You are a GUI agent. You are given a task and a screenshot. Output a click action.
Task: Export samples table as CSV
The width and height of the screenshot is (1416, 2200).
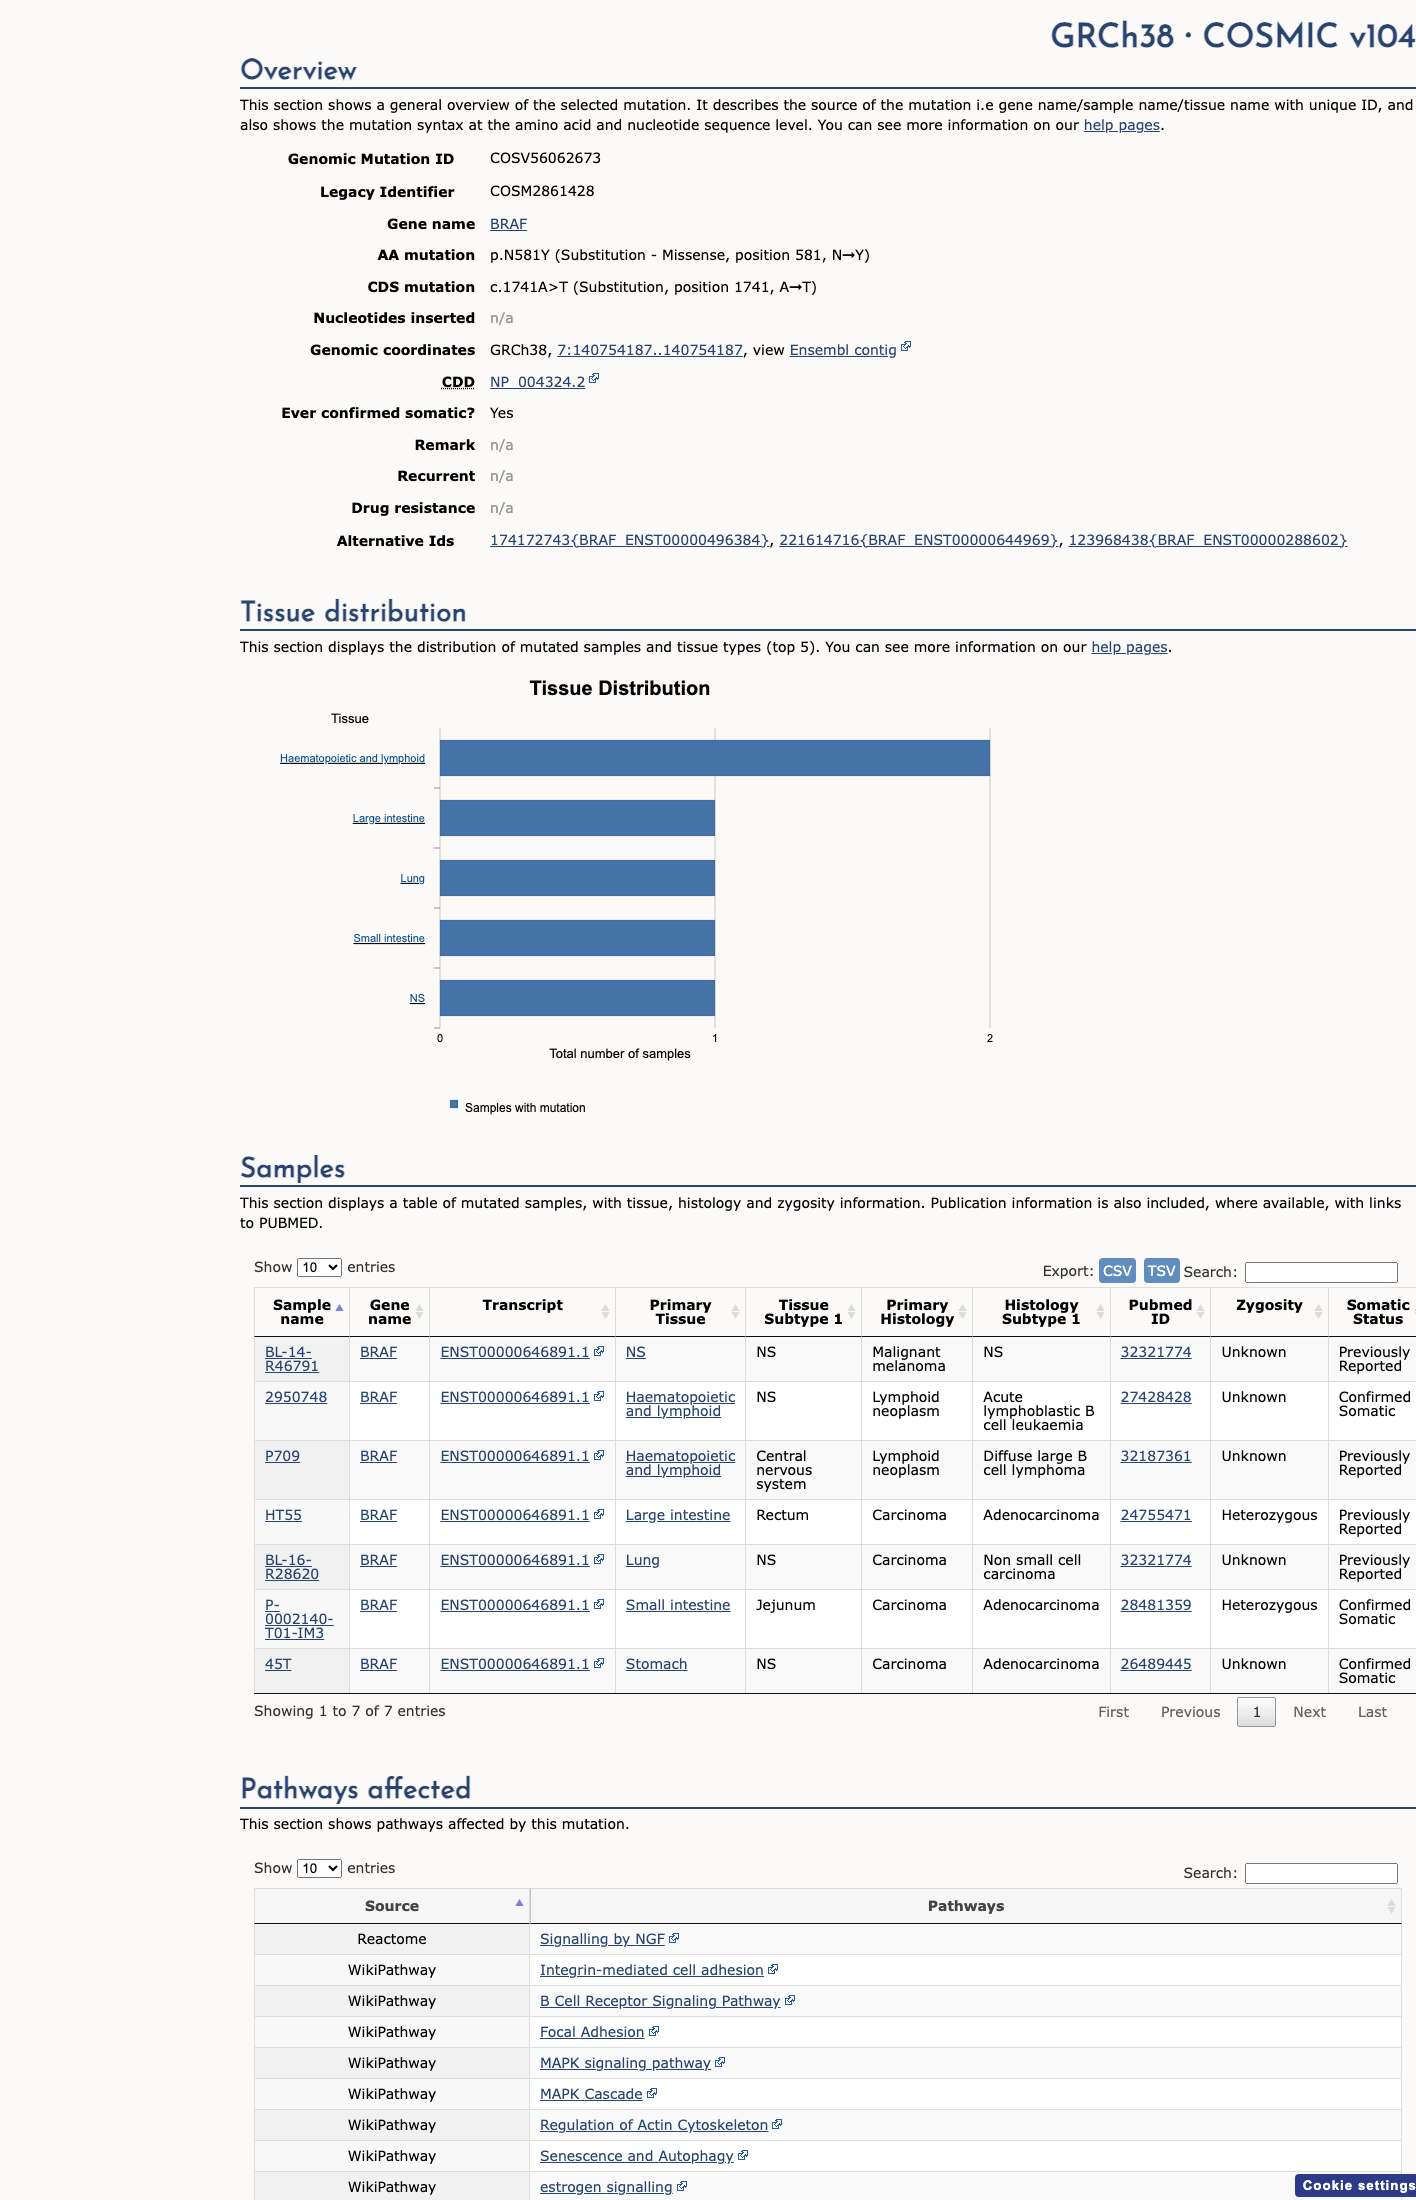[x=1117, y=1270]
